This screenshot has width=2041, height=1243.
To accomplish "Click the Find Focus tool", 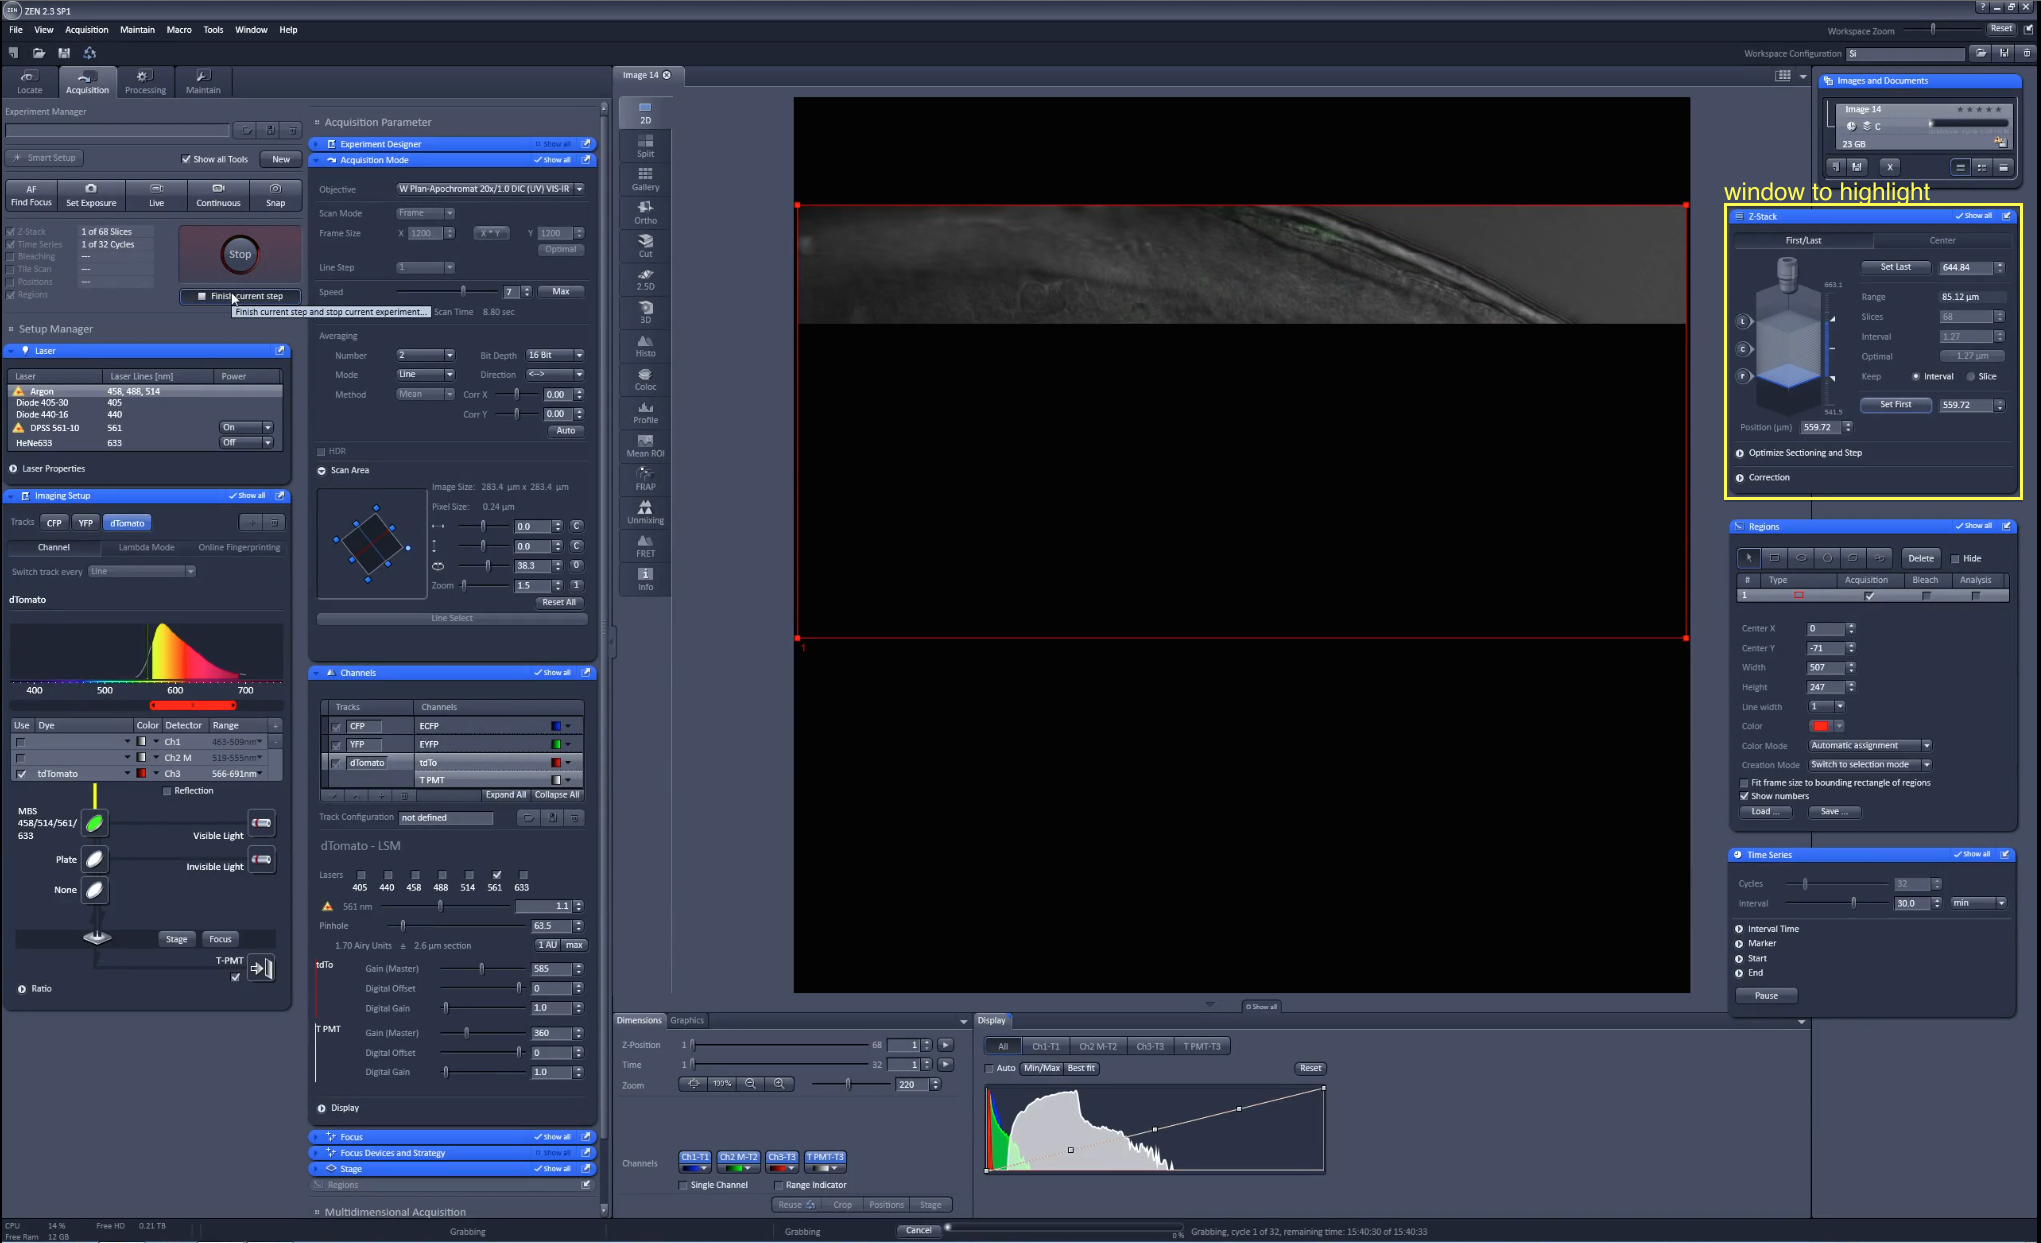I will coord(31,195).
